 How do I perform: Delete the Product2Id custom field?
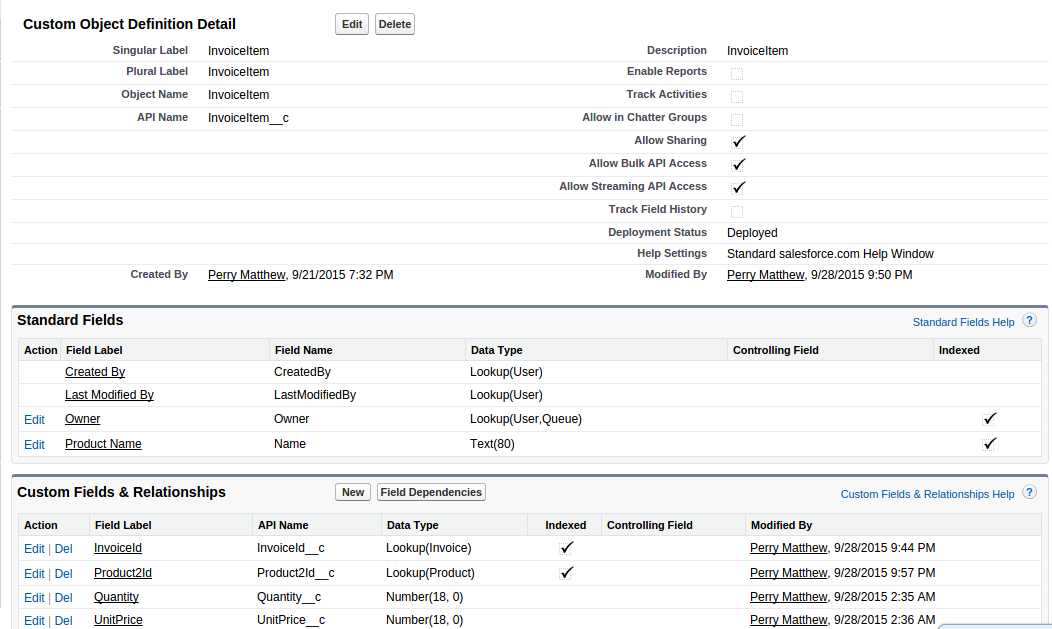click(64, 574)
